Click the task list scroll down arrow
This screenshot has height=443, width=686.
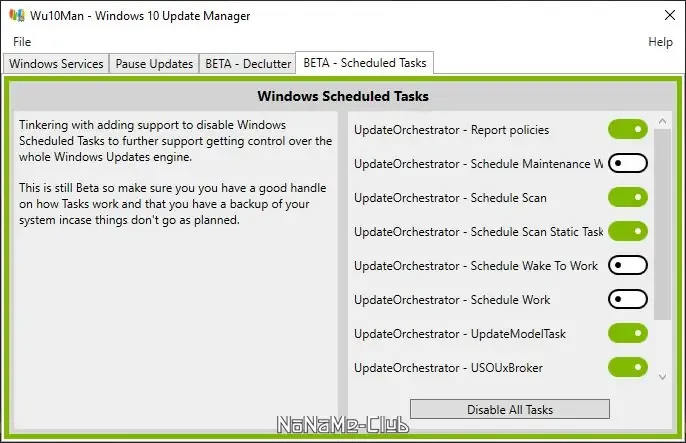pyautogui.click(x=661, y=377)
